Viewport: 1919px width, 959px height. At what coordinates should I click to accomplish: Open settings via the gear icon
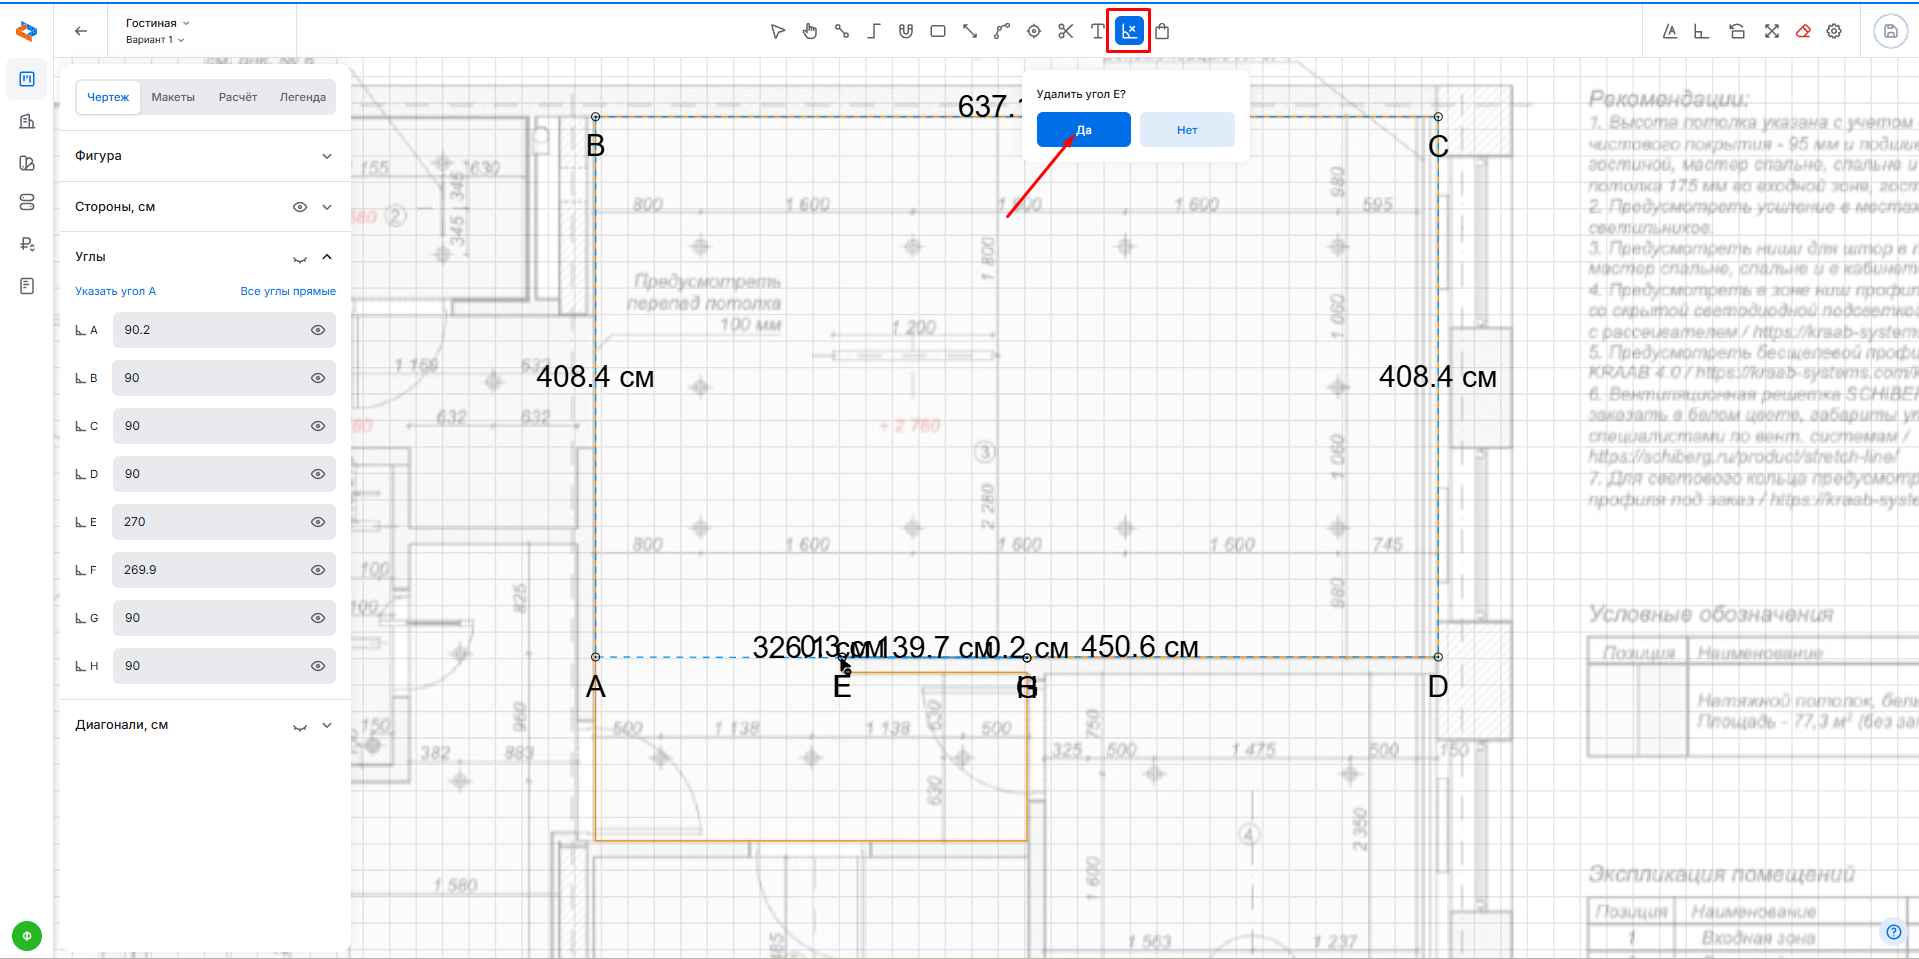1834,31
